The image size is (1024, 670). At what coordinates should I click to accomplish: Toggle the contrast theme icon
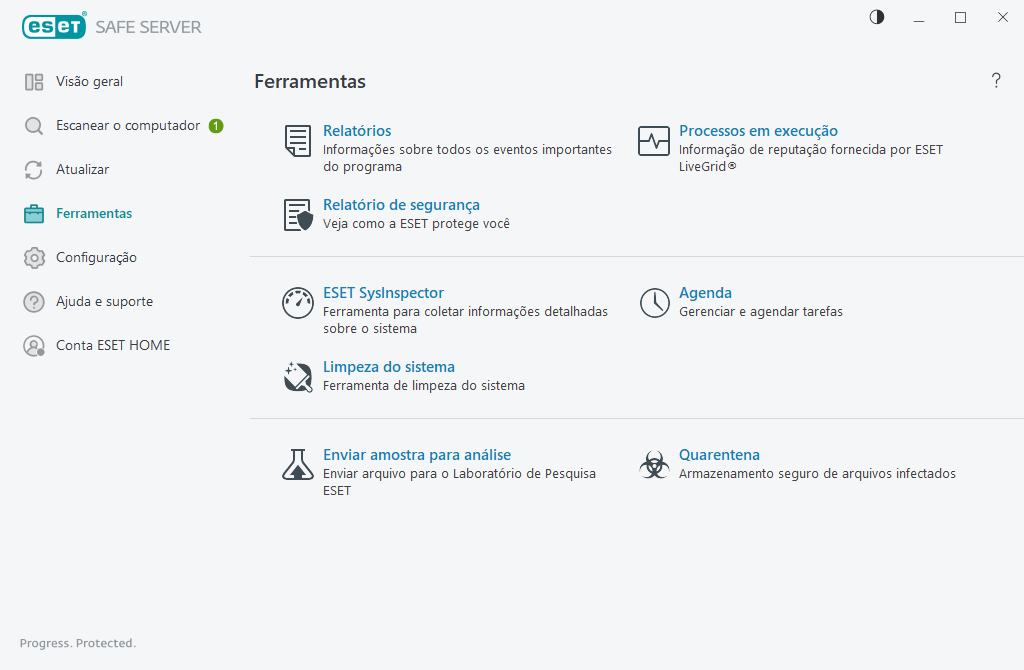click(x=877, y=17)
